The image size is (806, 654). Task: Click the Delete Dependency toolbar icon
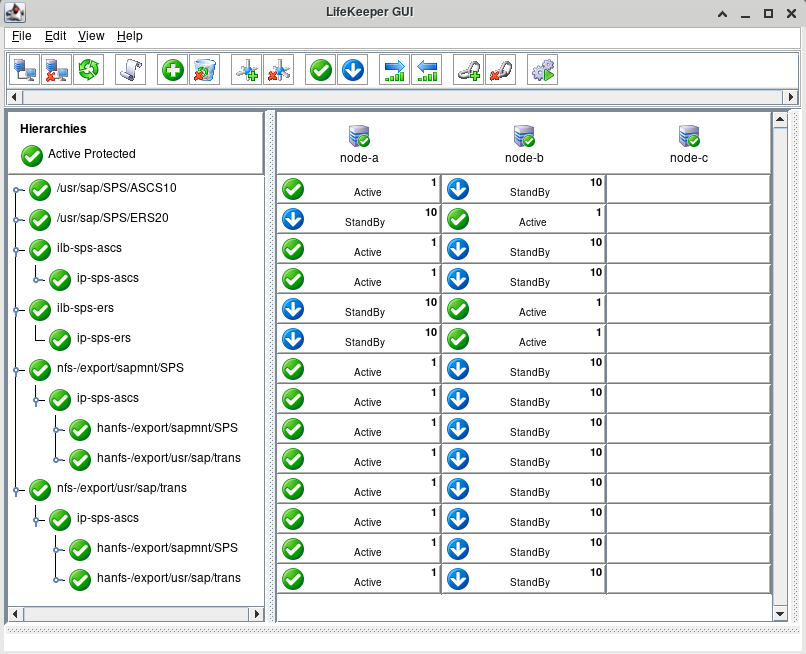point(279,69)
